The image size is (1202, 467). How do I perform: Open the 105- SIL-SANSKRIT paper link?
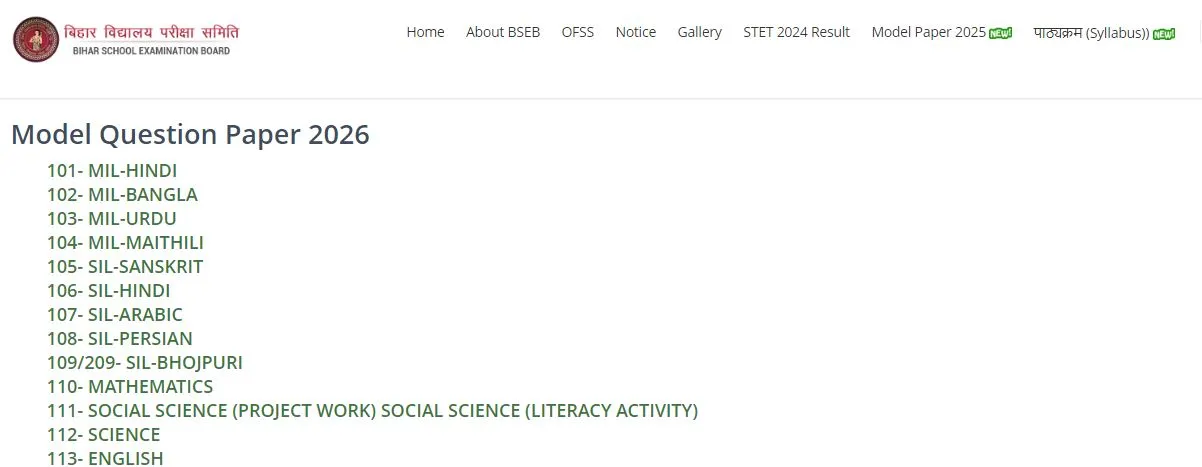(x=125, y=267)
